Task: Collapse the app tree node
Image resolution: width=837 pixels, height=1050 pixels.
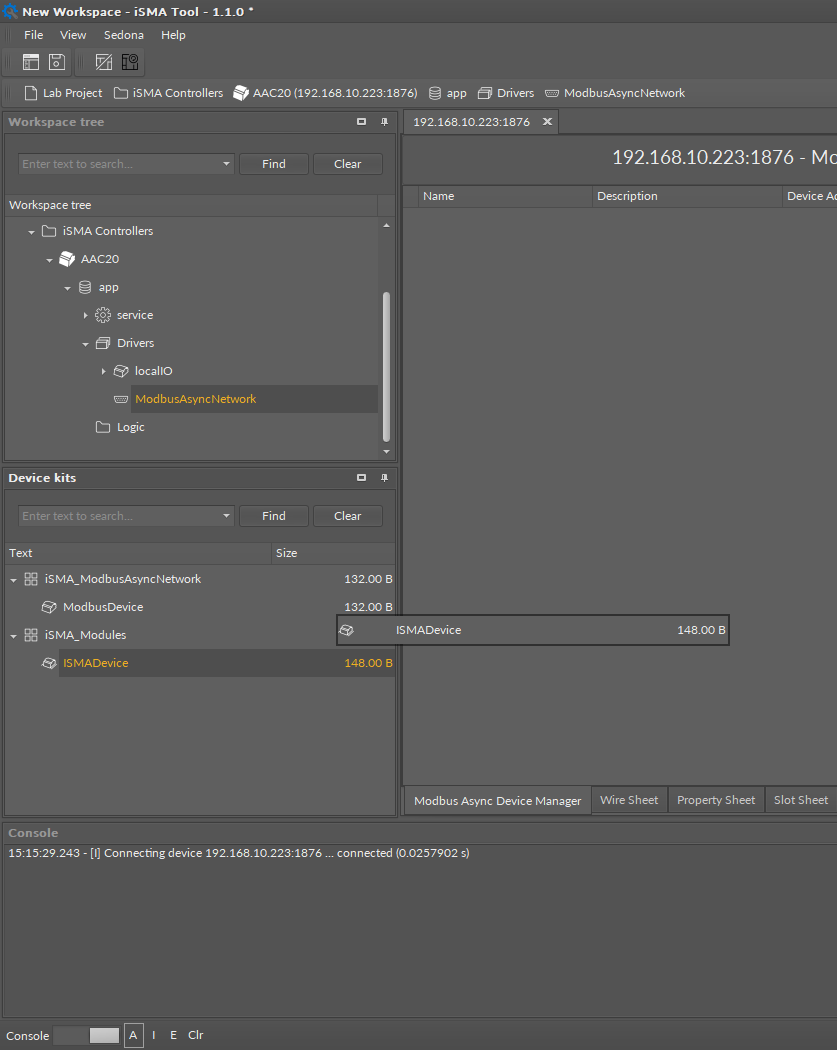Action: [68, 288]
